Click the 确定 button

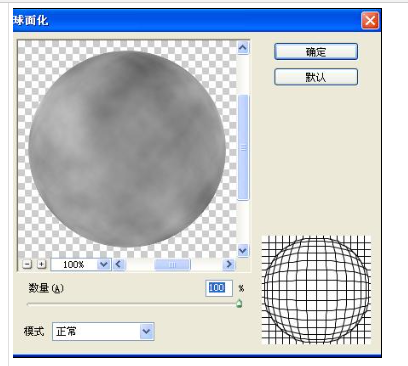pyautogui.click(x=316, y=52)
